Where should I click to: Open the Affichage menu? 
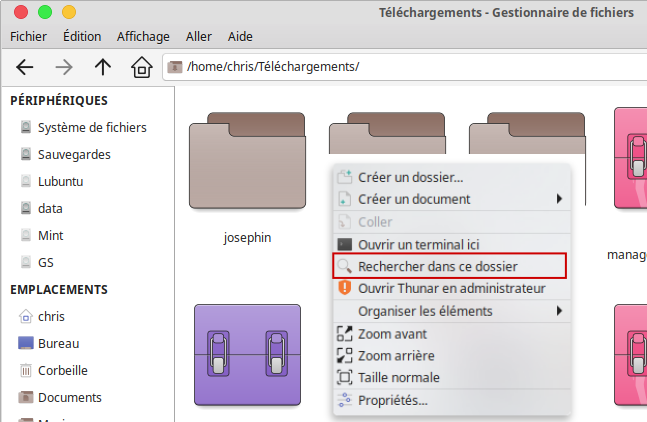(143, 36)
